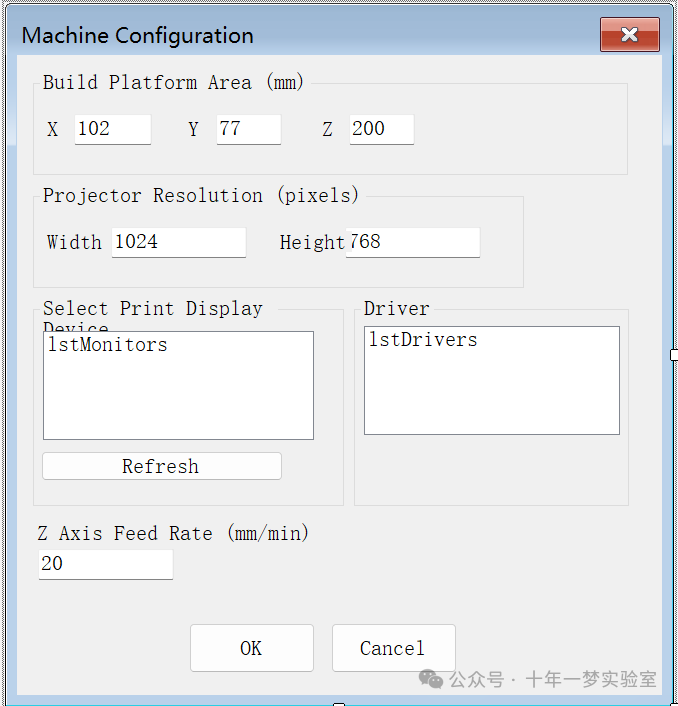Select the projector Width field showing 1024
Image resolution: width=678 pixels, height=706 pixels.
coord(179,242)
